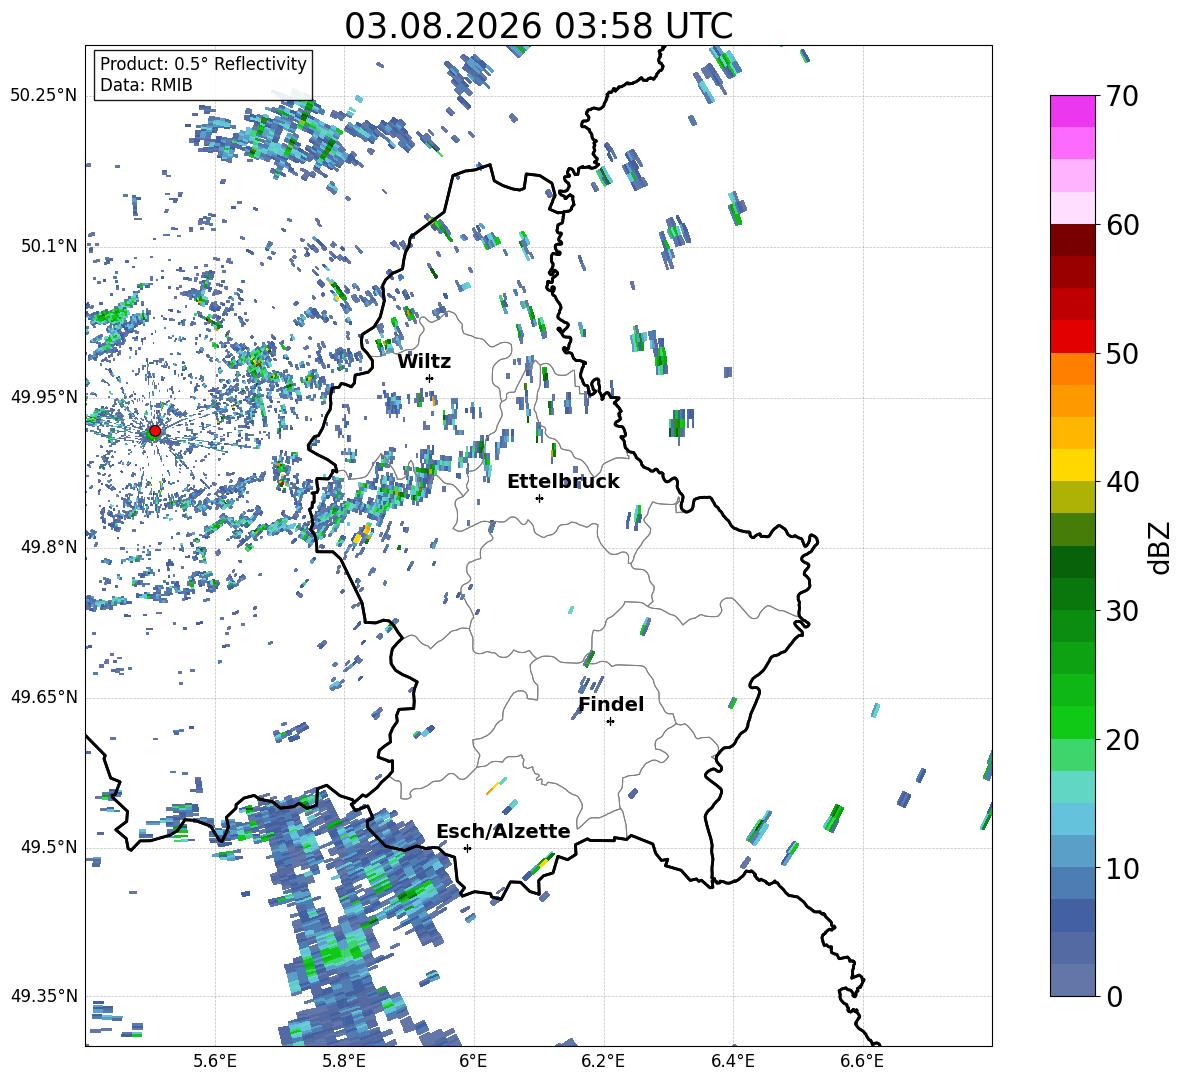Click the dBZ colorbar axis label
This screenshot has width=1184, height=1081.
click(1161, 547)
